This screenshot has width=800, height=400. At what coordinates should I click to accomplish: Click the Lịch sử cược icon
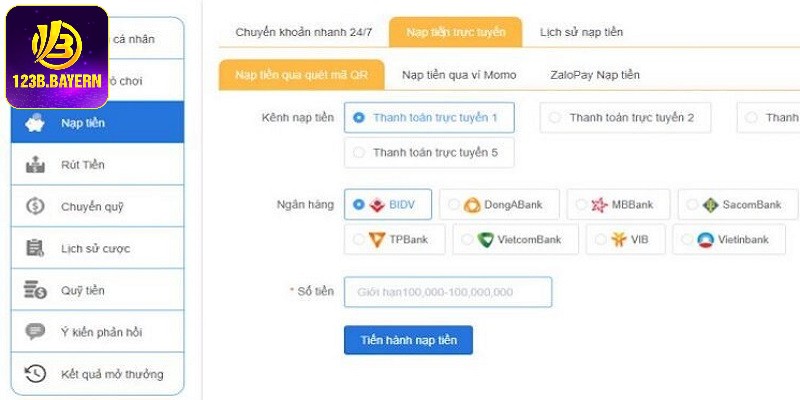coord(35,248)
